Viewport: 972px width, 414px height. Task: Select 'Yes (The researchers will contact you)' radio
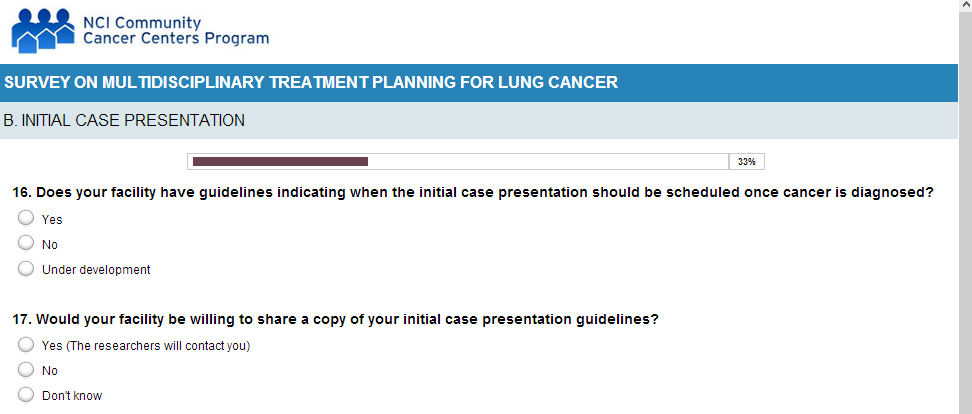click(x=27, y=345)
